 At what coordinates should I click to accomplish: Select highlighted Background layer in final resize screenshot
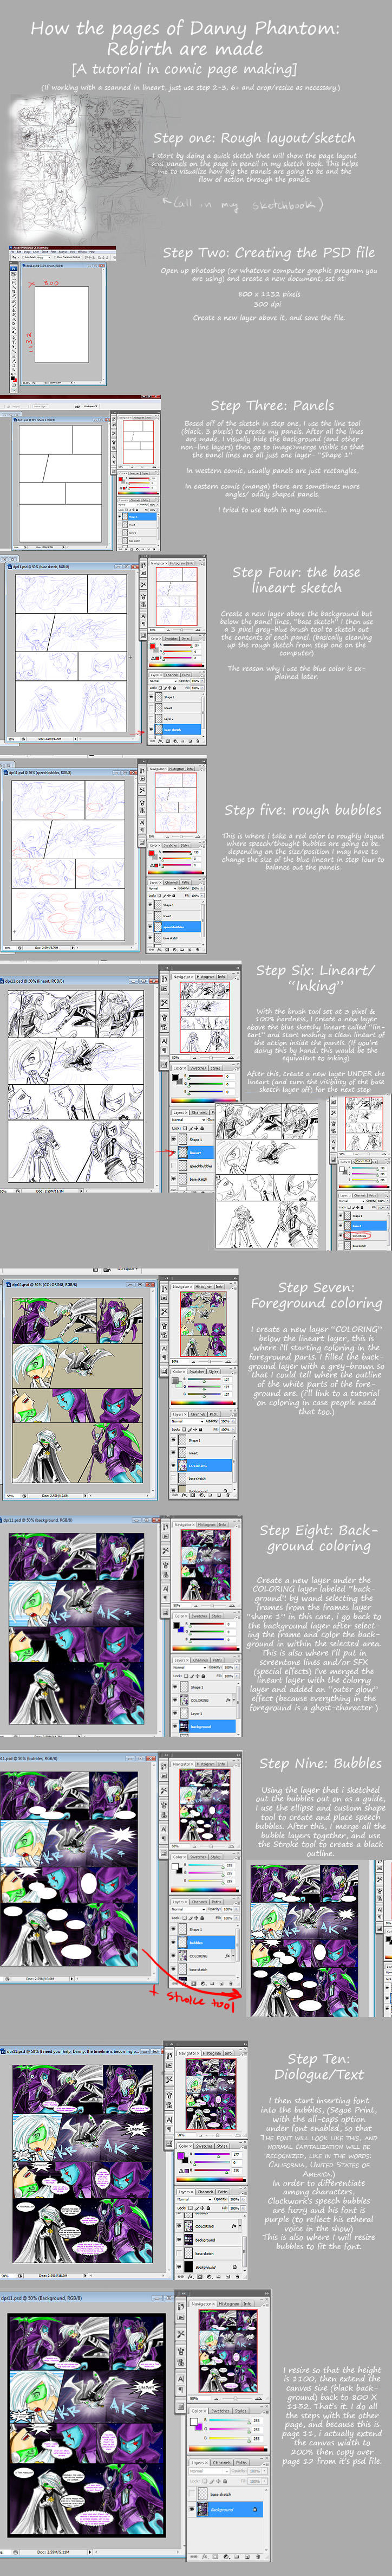pyautogui.click(x=226, y=2510)
